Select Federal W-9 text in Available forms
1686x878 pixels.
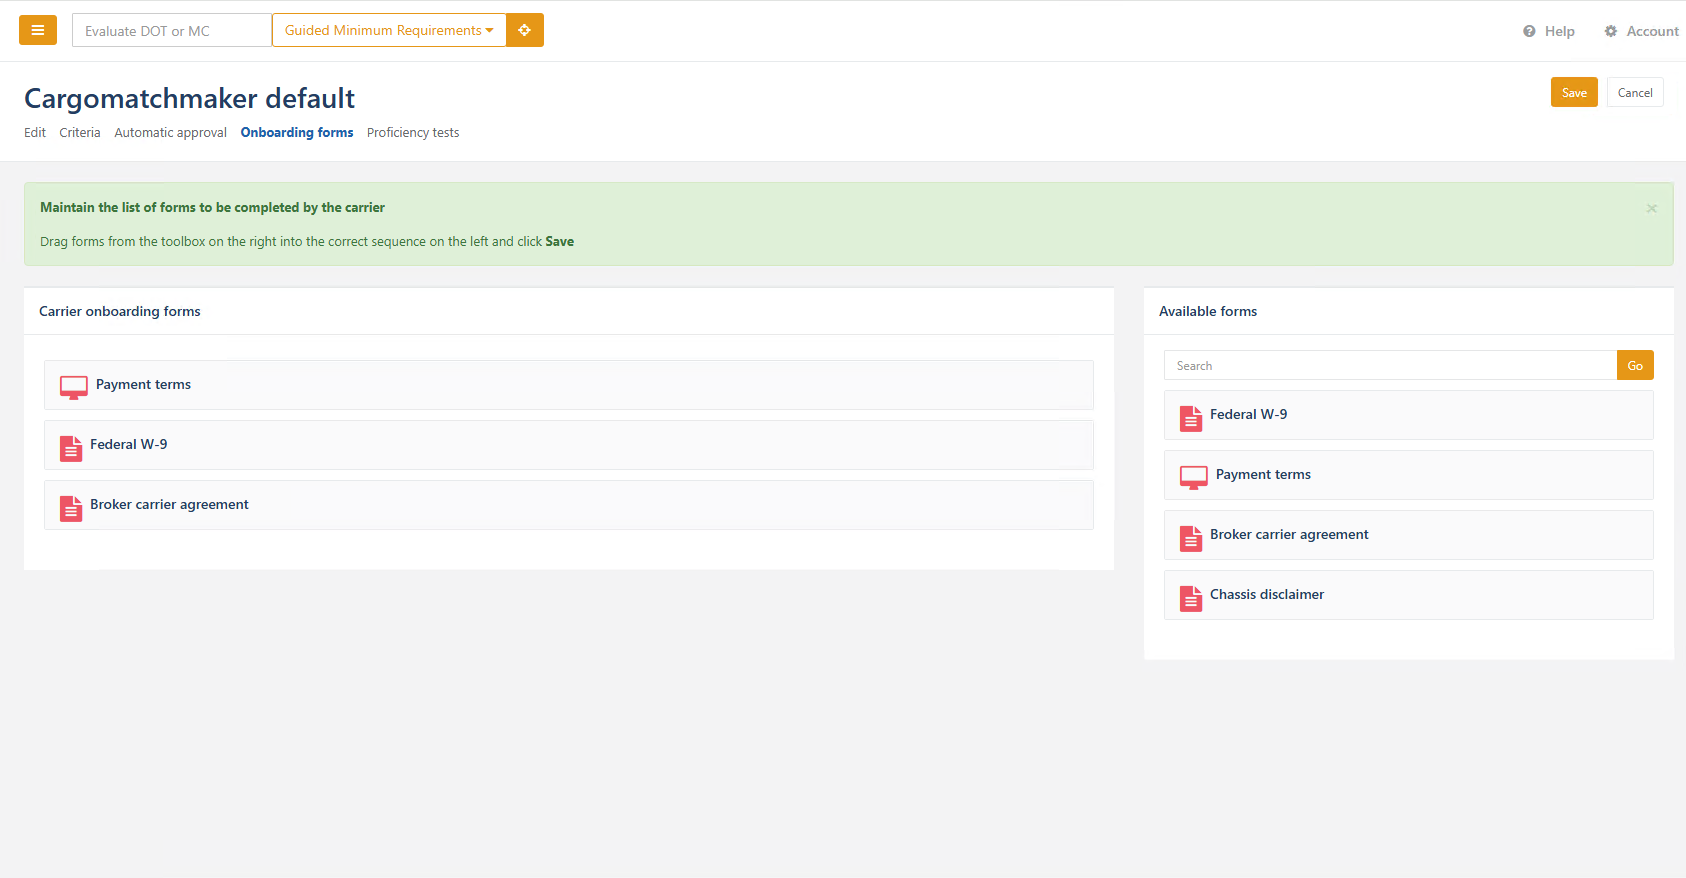1249,414
